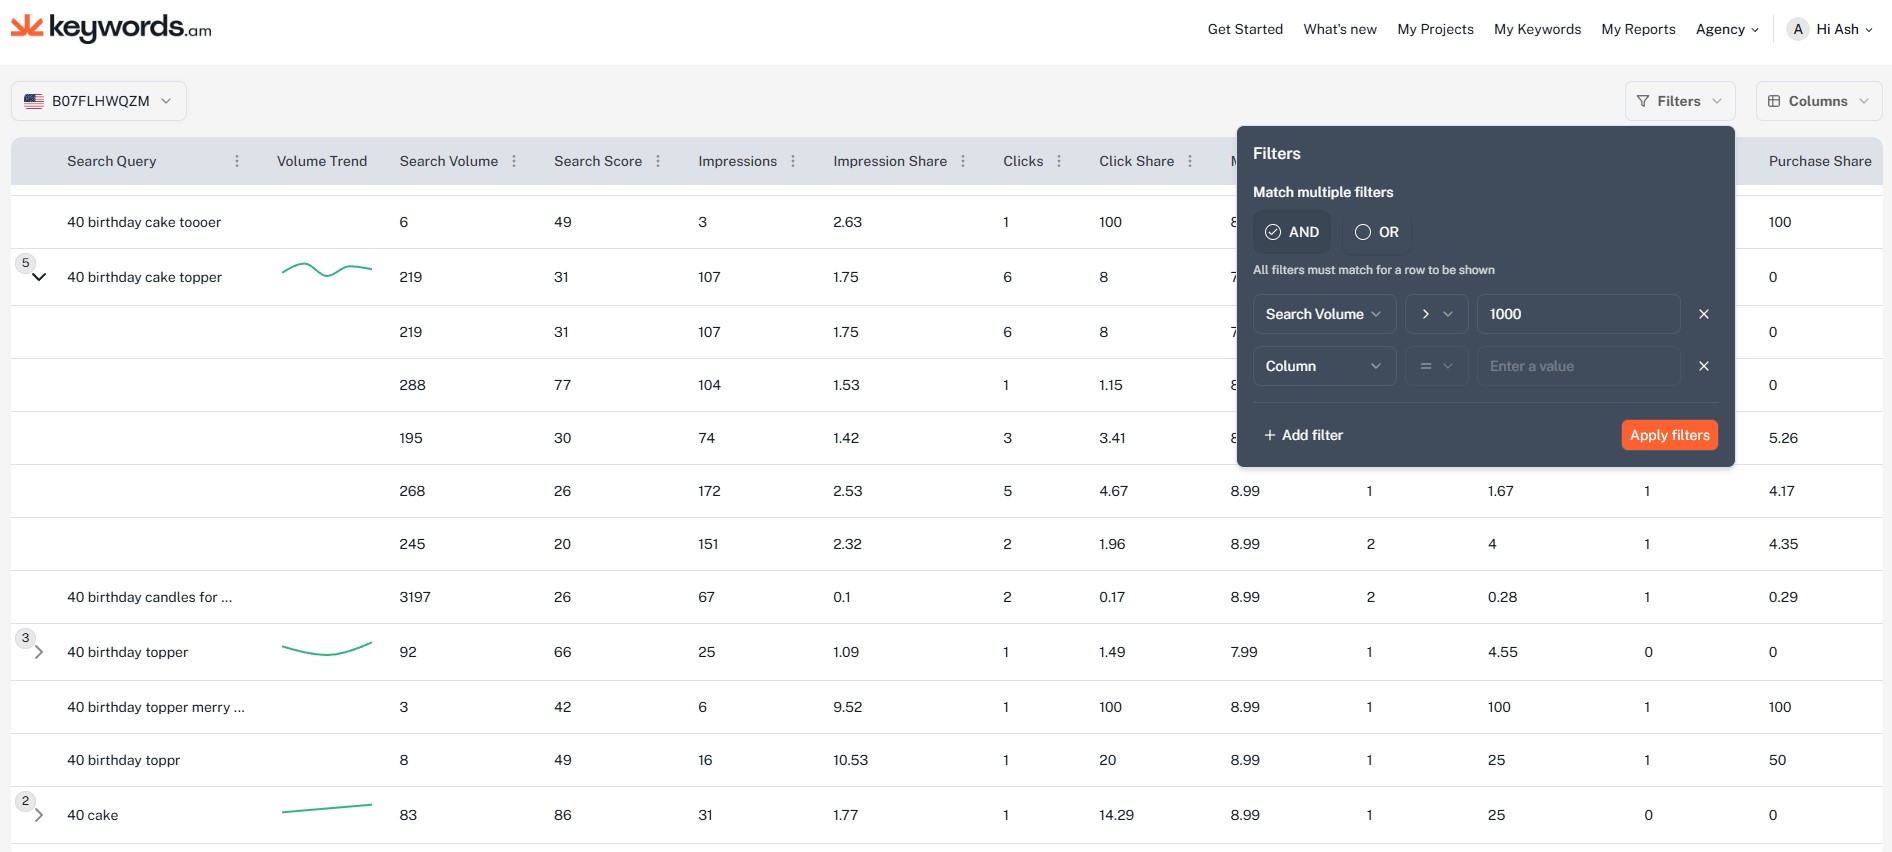Click the keywords.am logo

(111, 28)
